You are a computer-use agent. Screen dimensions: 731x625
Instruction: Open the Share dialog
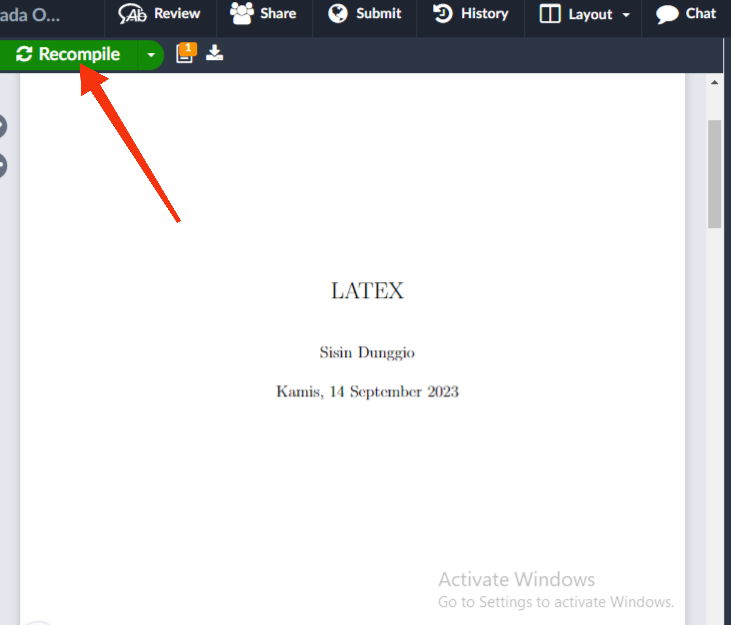[x=263, y=14]
